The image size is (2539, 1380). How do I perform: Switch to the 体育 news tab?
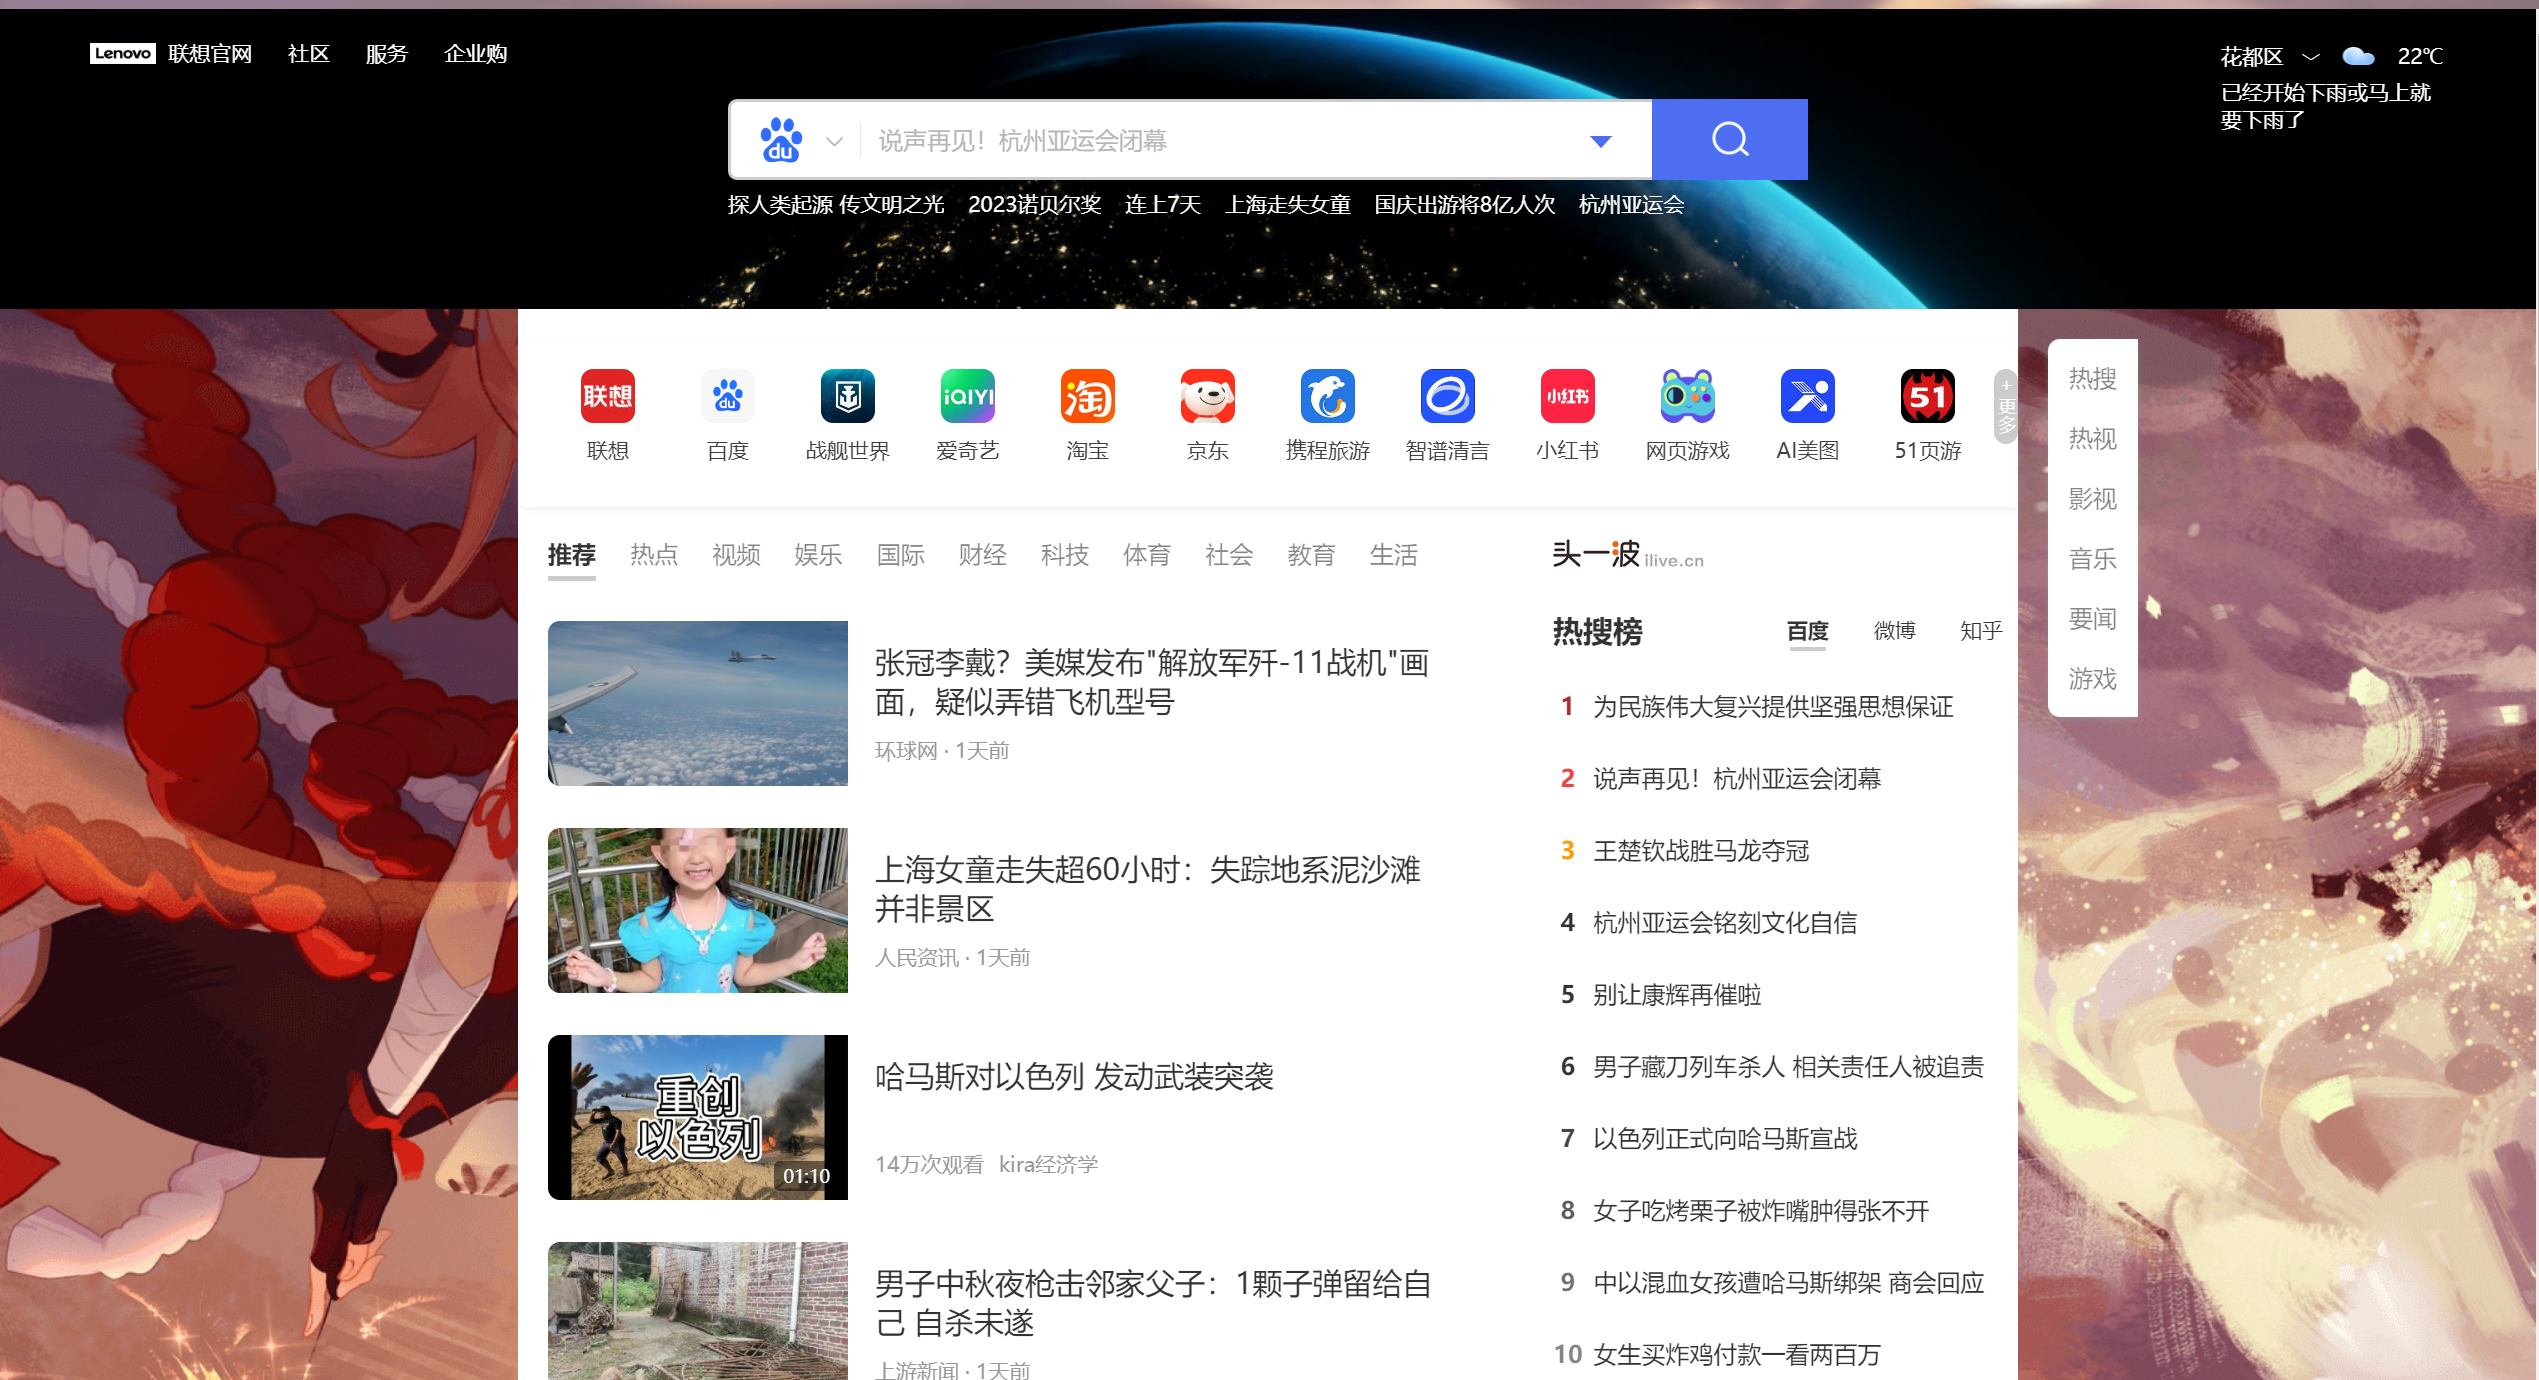click(1146, 555)
